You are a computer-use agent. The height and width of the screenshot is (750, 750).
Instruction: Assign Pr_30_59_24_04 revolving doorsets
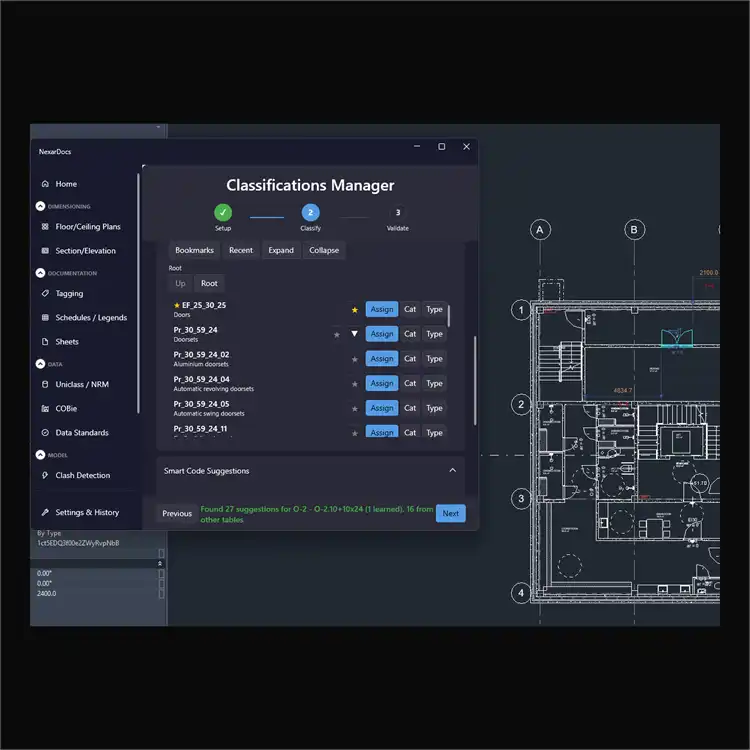coord(382,383)
